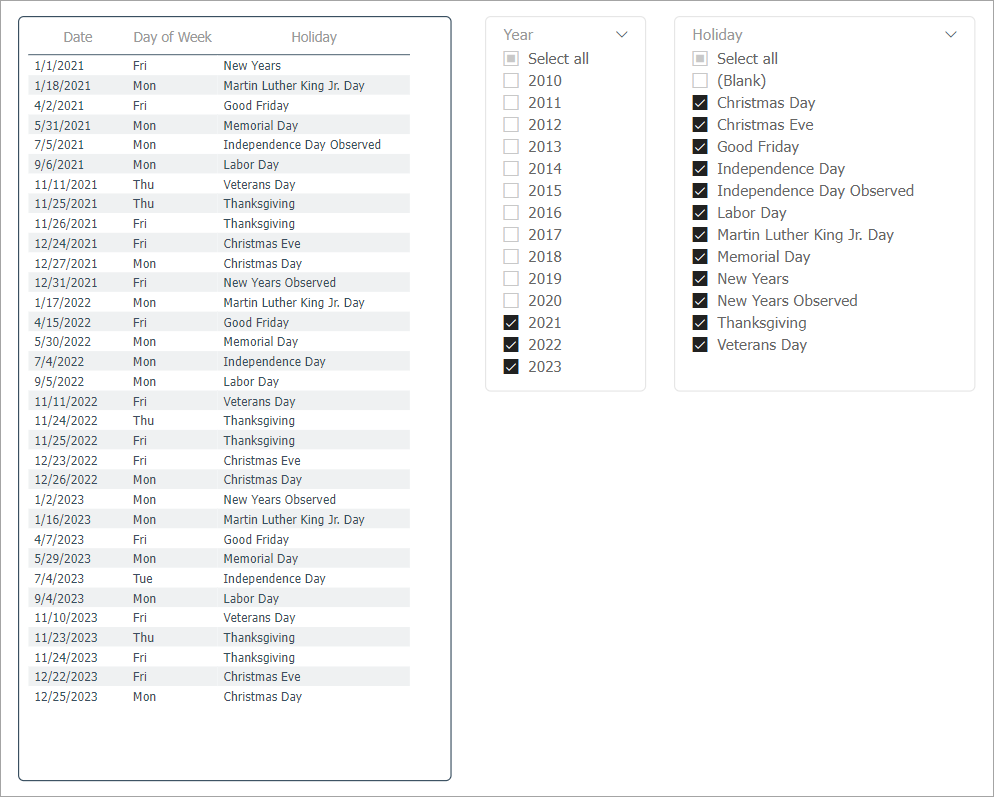Click the 4/2/2021 date cell

[x=59, y=106]
